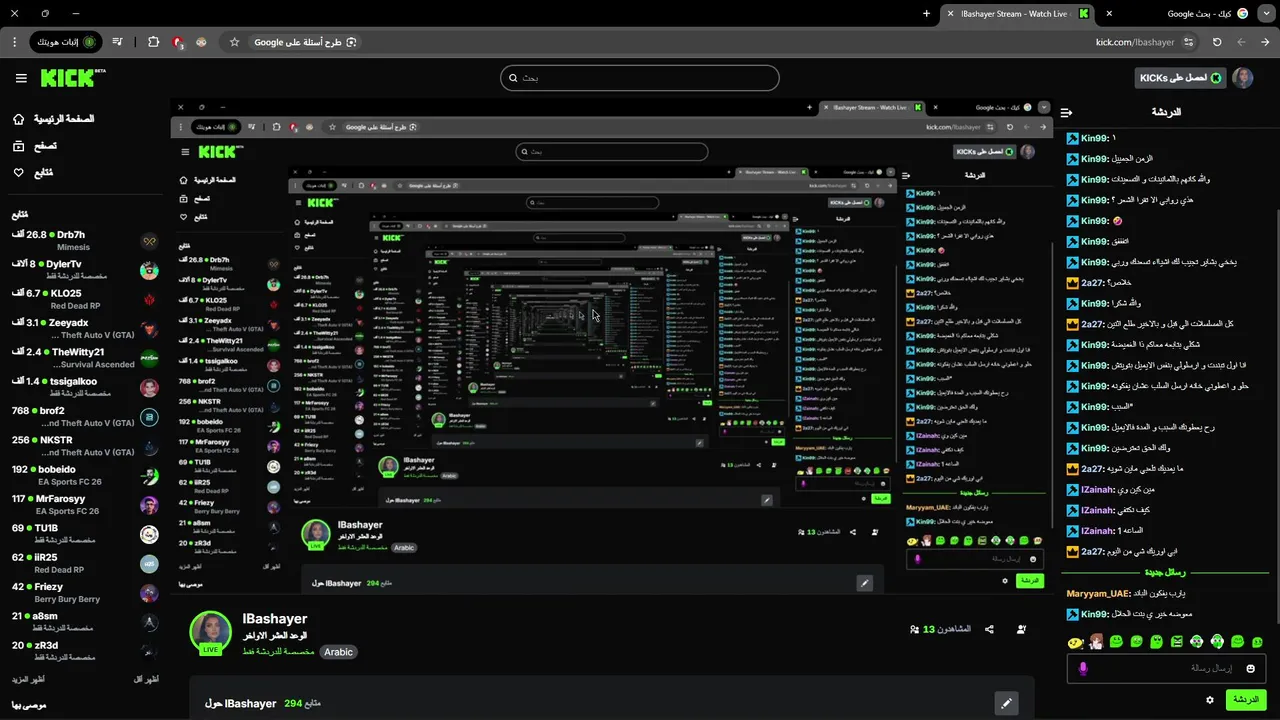The width and height of the screenshot is (1280, 720).
Task: Open NKSTR channel in sidebar
Action: pos(86,446)
